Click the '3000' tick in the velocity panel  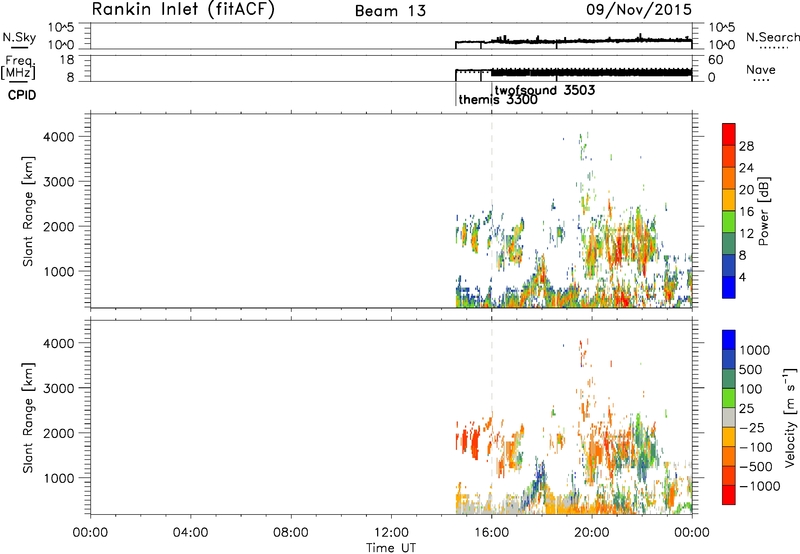click(x=60, y=388)
